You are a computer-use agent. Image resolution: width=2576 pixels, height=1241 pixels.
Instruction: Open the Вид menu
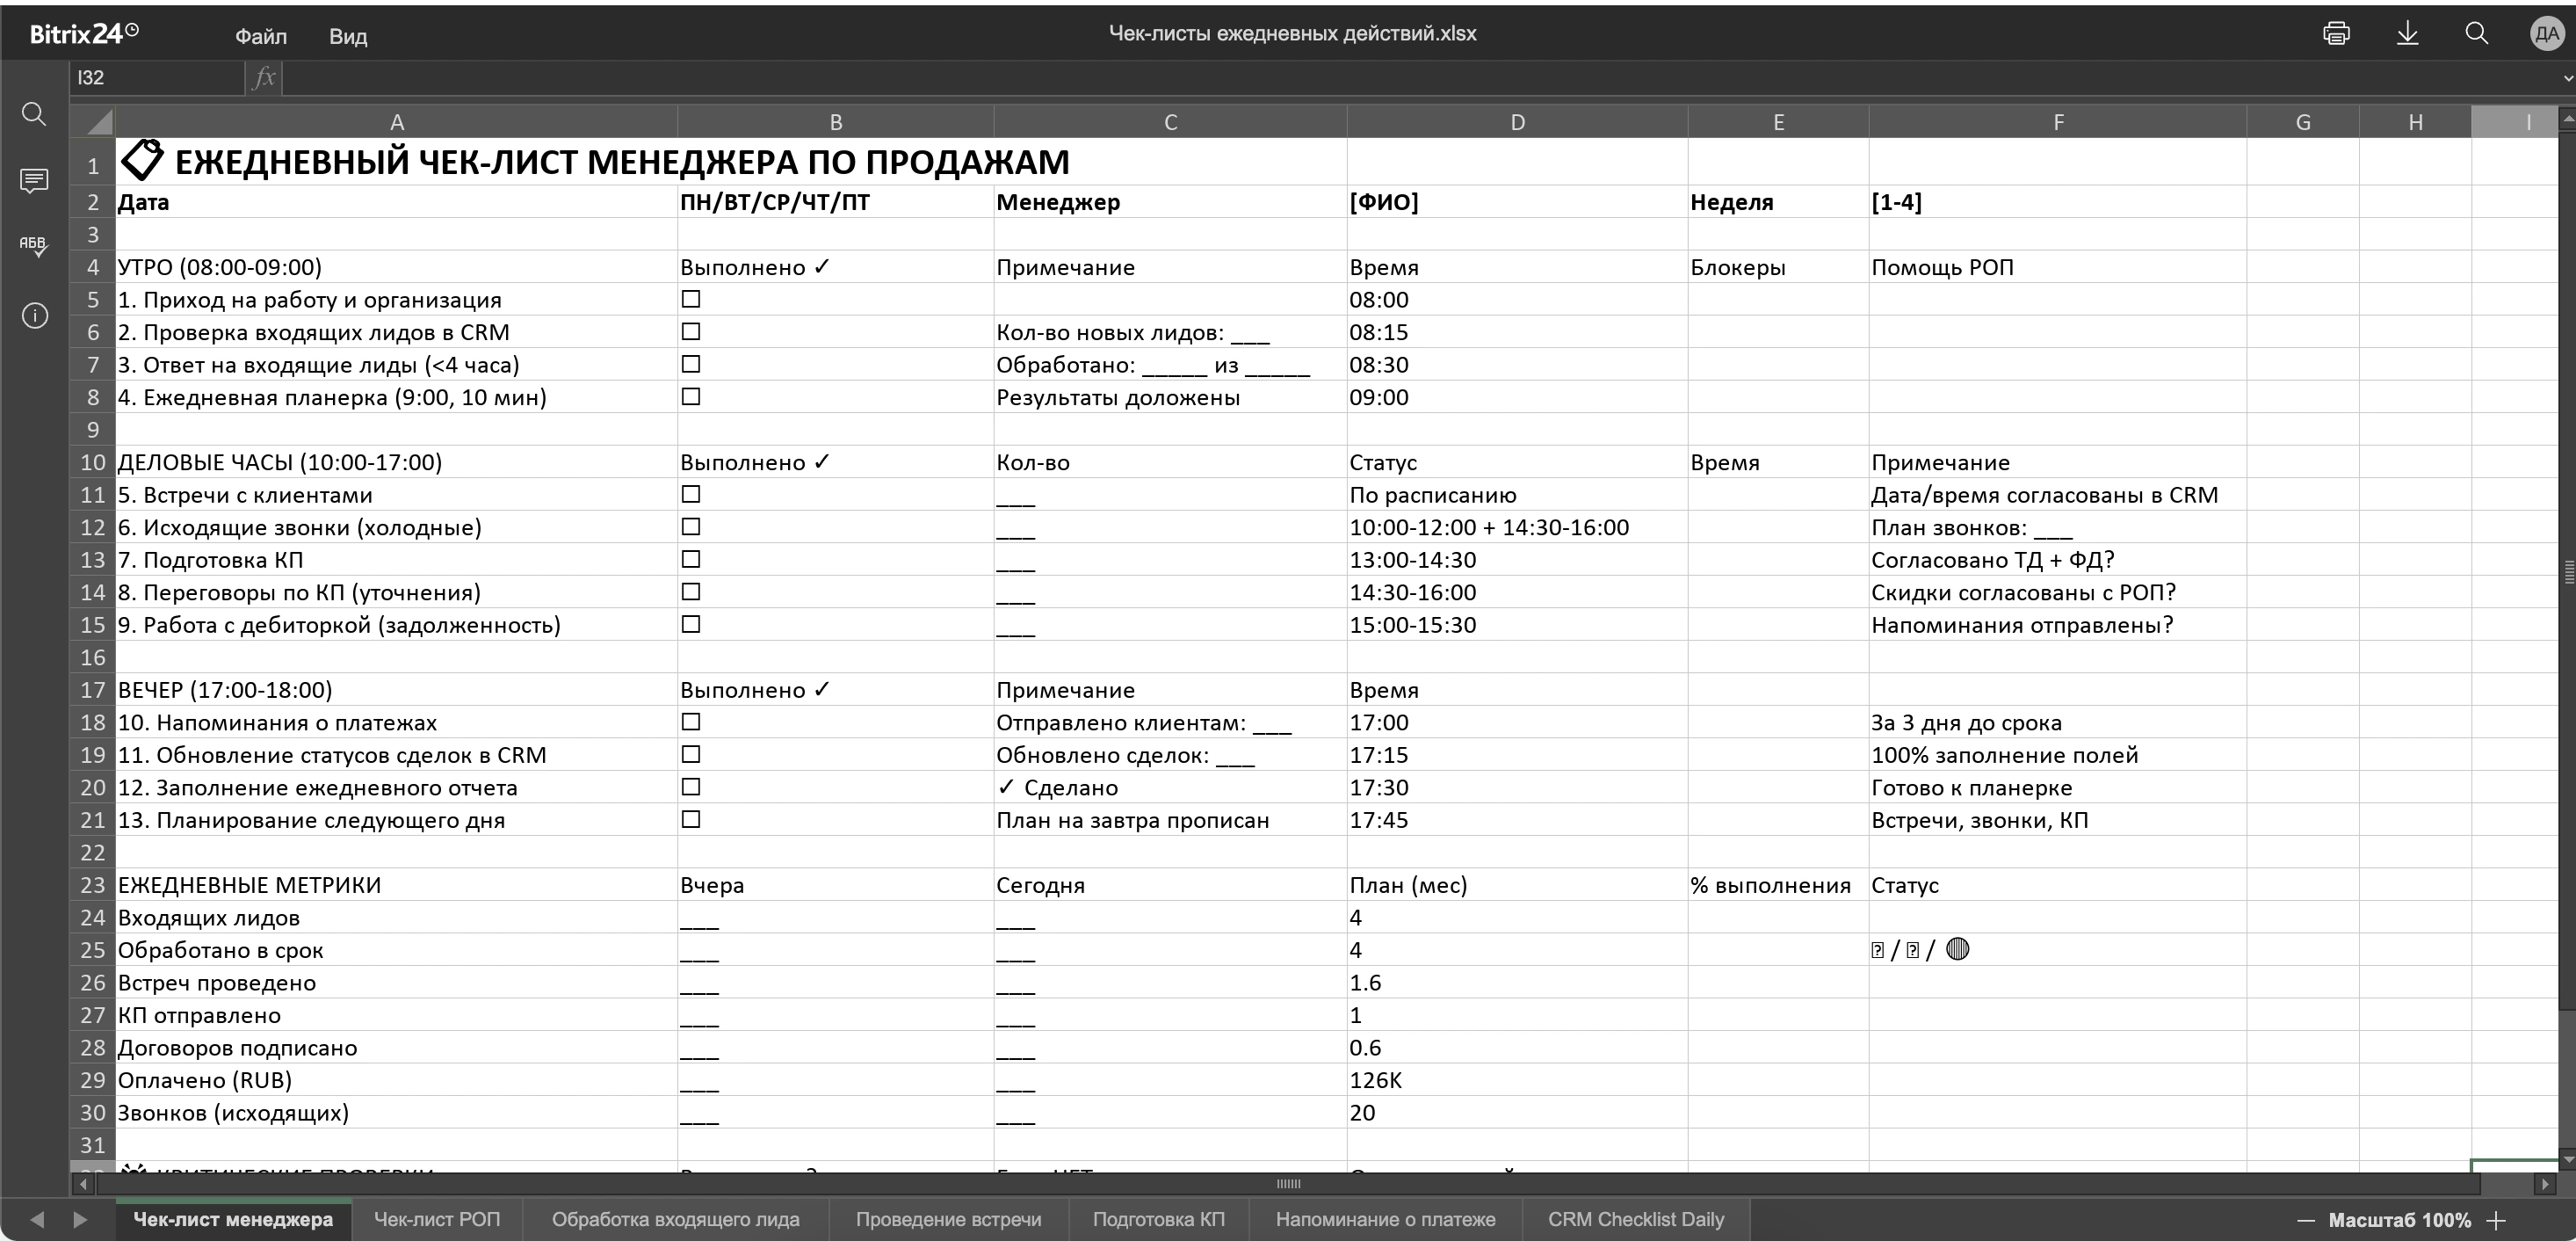[348, 36]
